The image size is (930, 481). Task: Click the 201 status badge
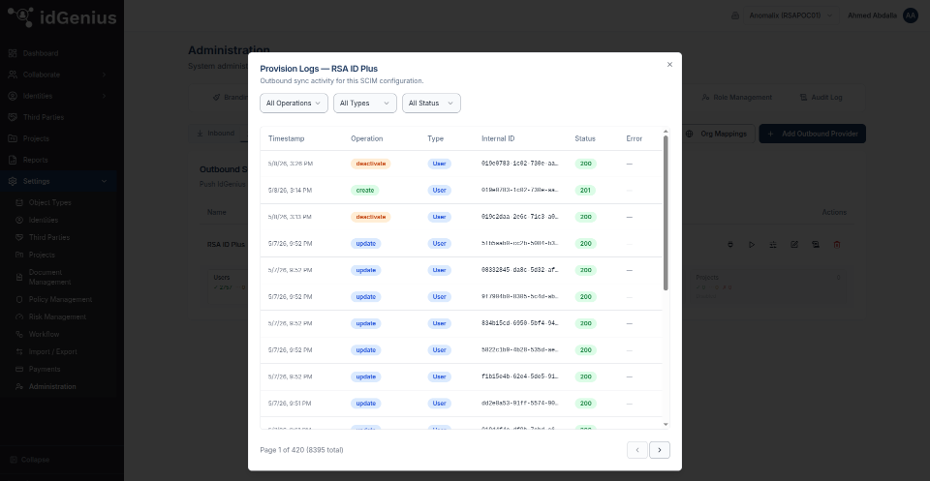pos(585,190)
